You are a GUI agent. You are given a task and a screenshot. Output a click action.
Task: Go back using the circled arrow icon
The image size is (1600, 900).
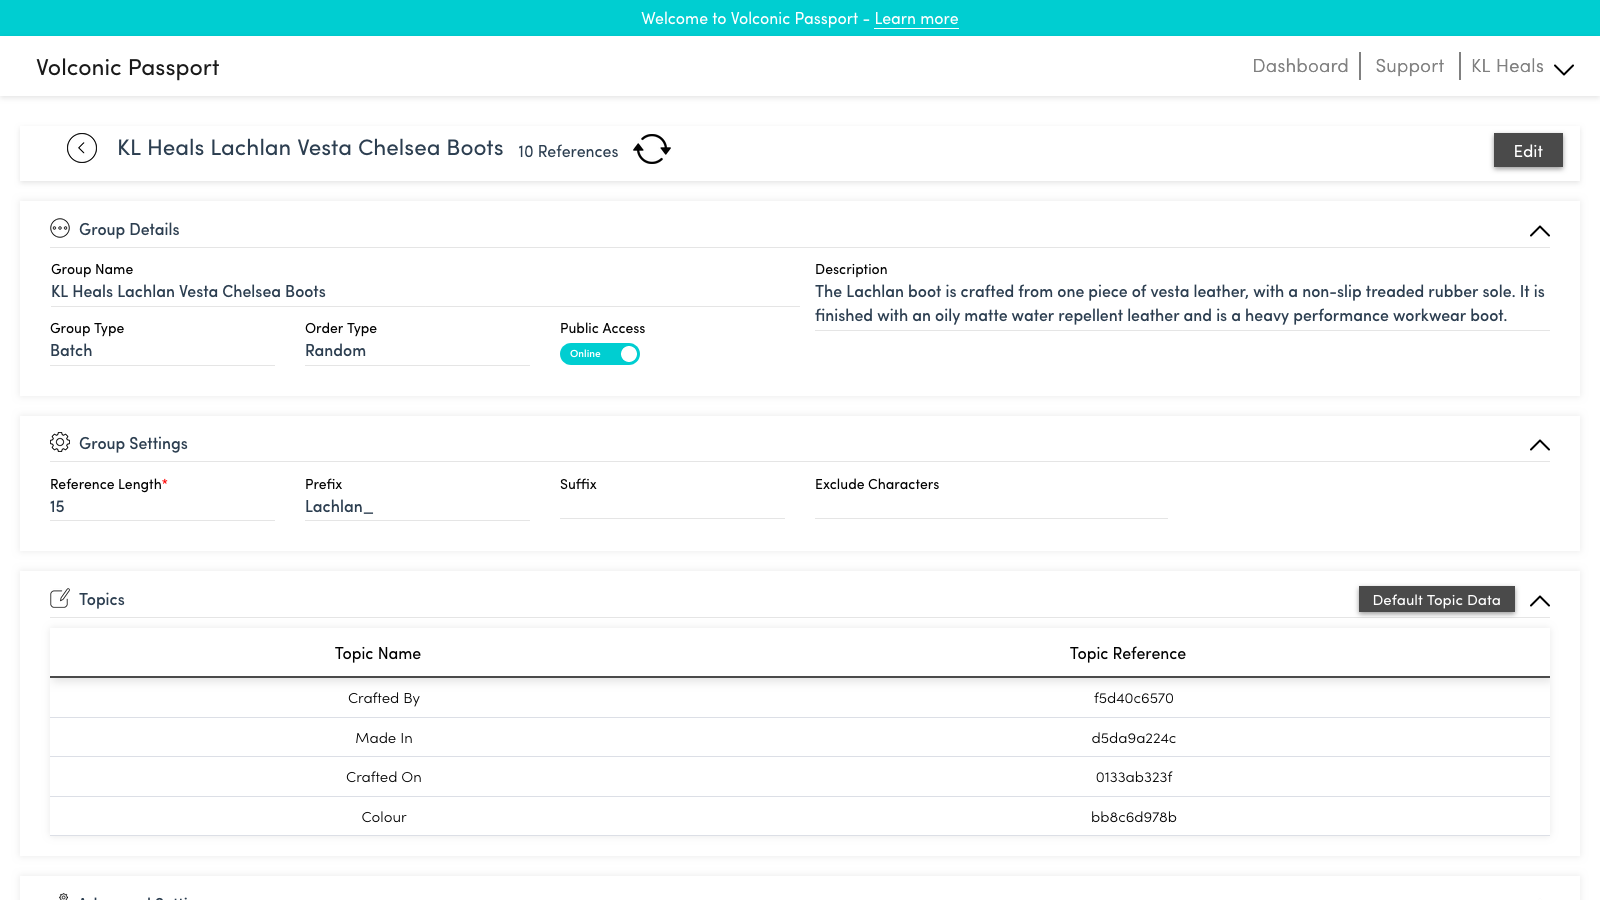coord(82,148)
